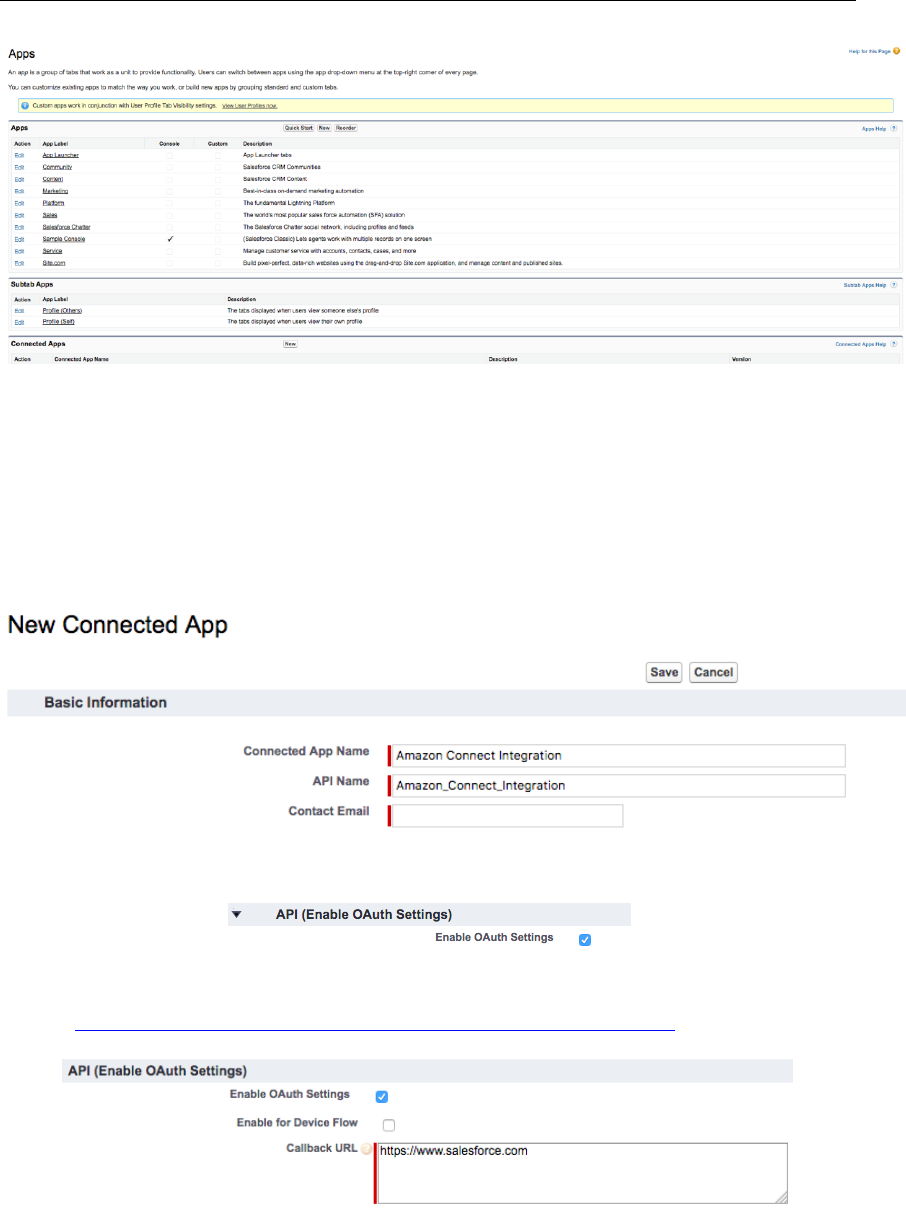The image size is (906, 1211).
Task: Collapse the API (Enable OAuth Settings) section triangle
Action: pos(237,914)
